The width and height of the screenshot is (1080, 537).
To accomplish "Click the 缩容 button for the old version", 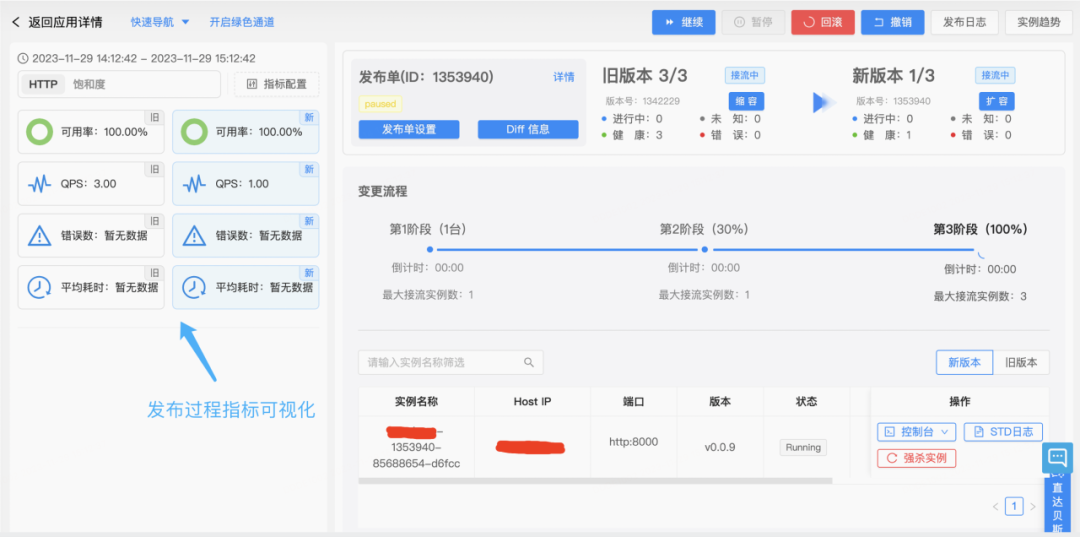I will tap(747, 101).
